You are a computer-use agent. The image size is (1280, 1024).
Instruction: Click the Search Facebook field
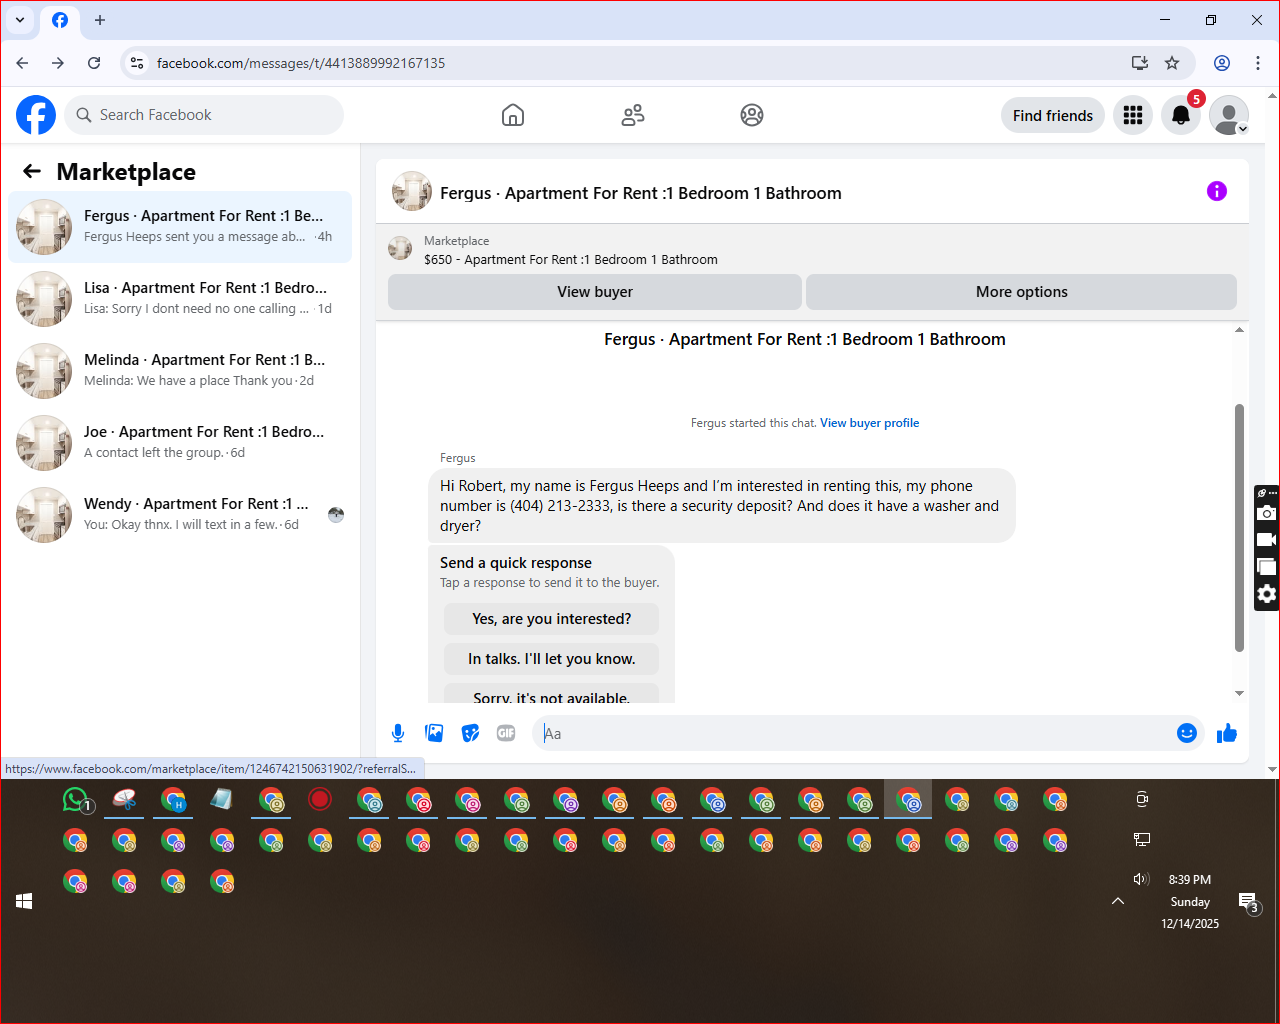[204, 115]
